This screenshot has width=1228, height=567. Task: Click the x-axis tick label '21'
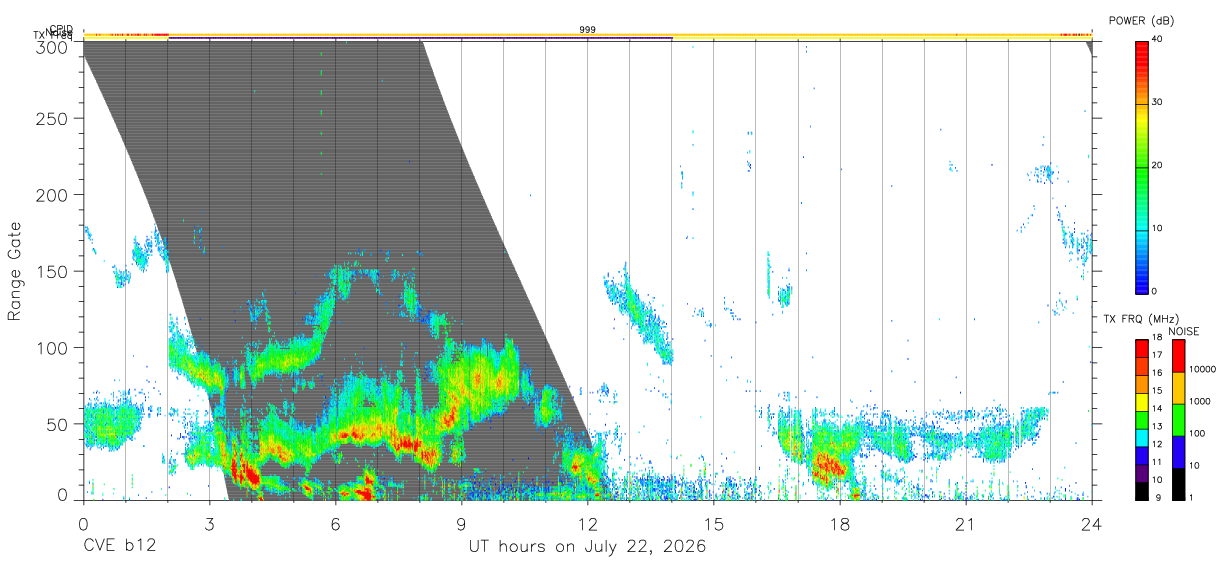(966, 524)
